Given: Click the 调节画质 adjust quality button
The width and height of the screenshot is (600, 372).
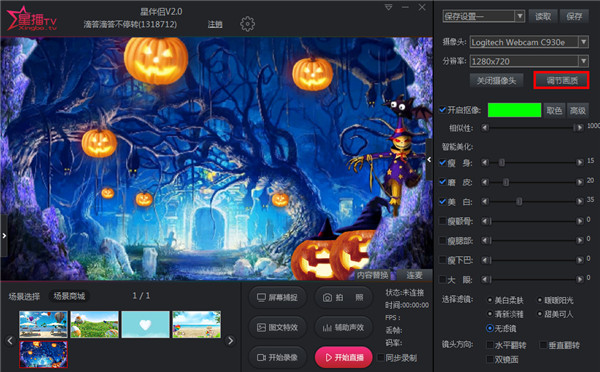Looking at the screenshot, I should (x=561, y=80).
